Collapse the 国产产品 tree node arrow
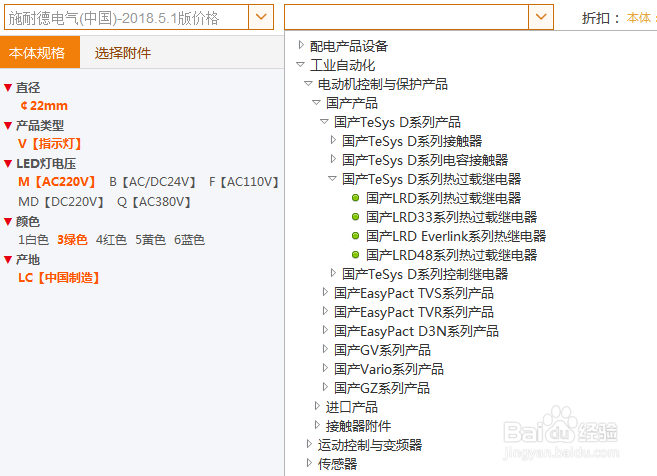The height and width of the screenshot is (476, 657). point(316,102)
